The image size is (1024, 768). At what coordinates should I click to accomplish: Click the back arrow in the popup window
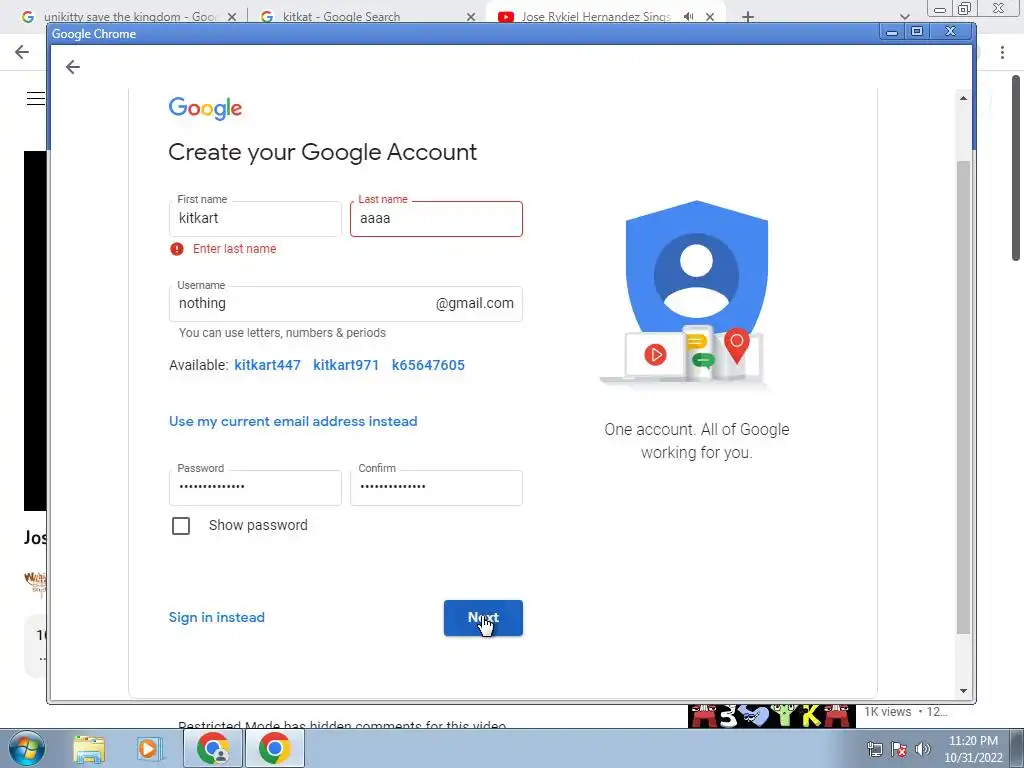click(x=72, y=67)
